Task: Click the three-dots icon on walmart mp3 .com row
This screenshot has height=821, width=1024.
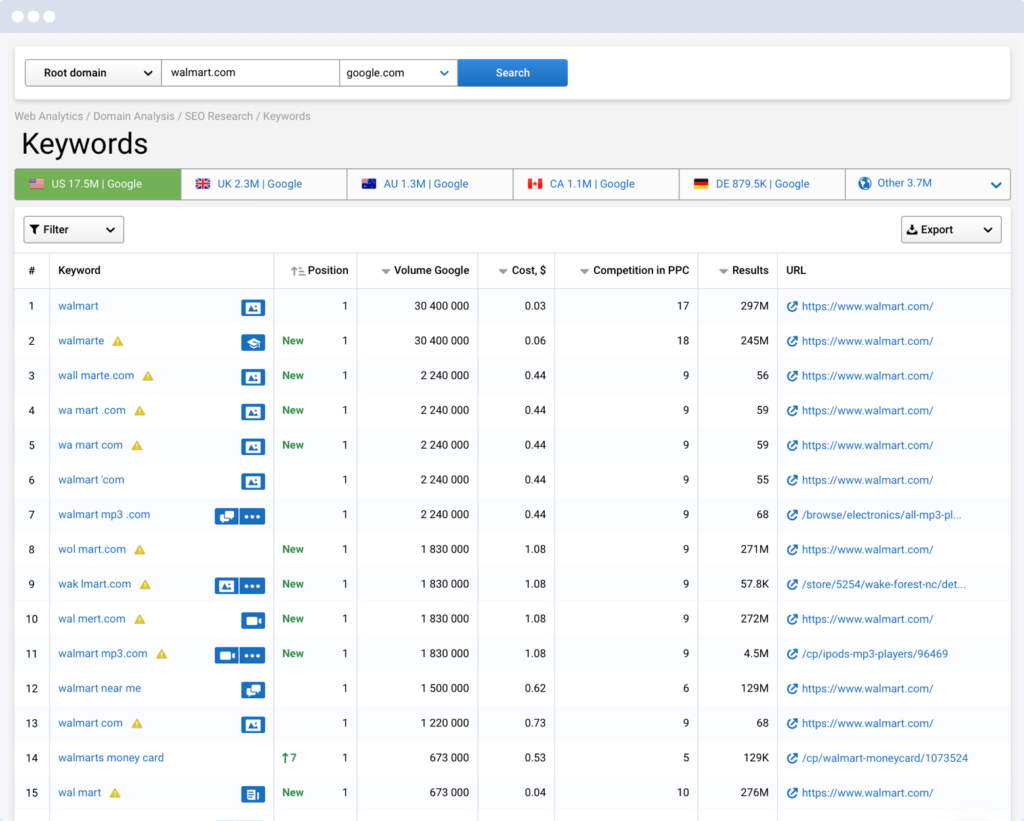Action: click(252, 516)
